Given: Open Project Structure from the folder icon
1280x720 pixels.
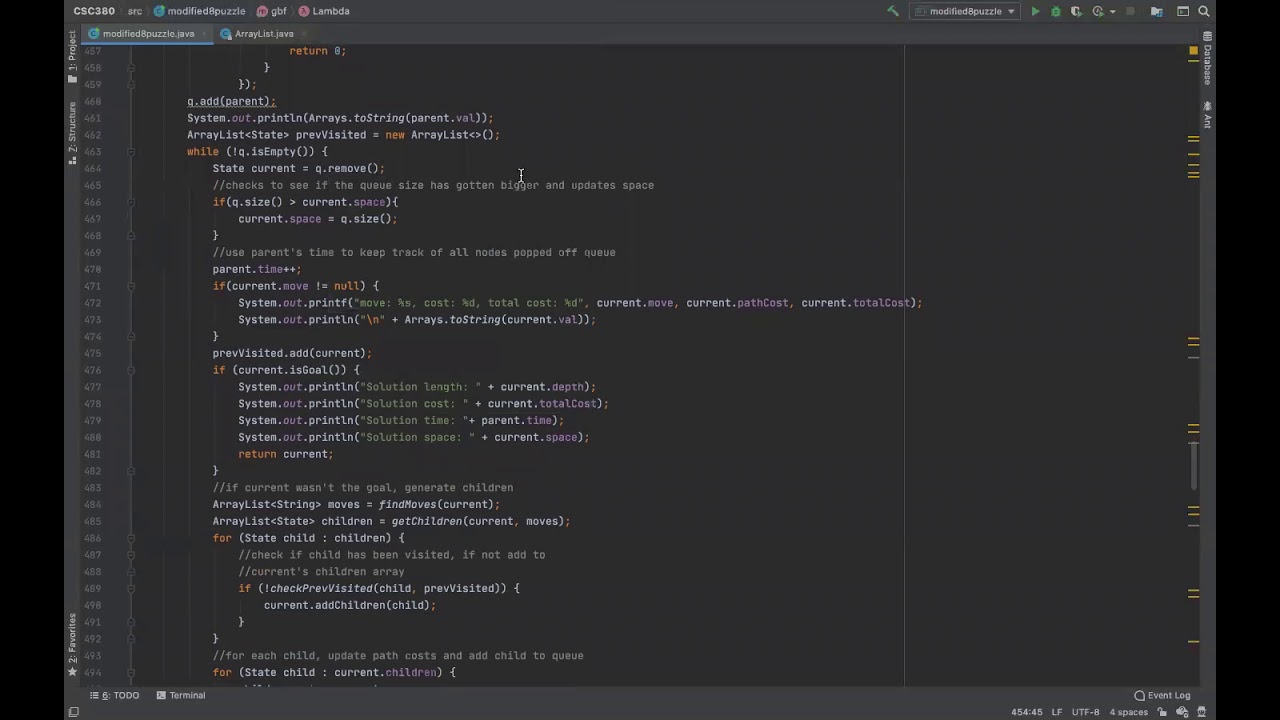Looking at the screenshot, I should (x=1157, y=11).
